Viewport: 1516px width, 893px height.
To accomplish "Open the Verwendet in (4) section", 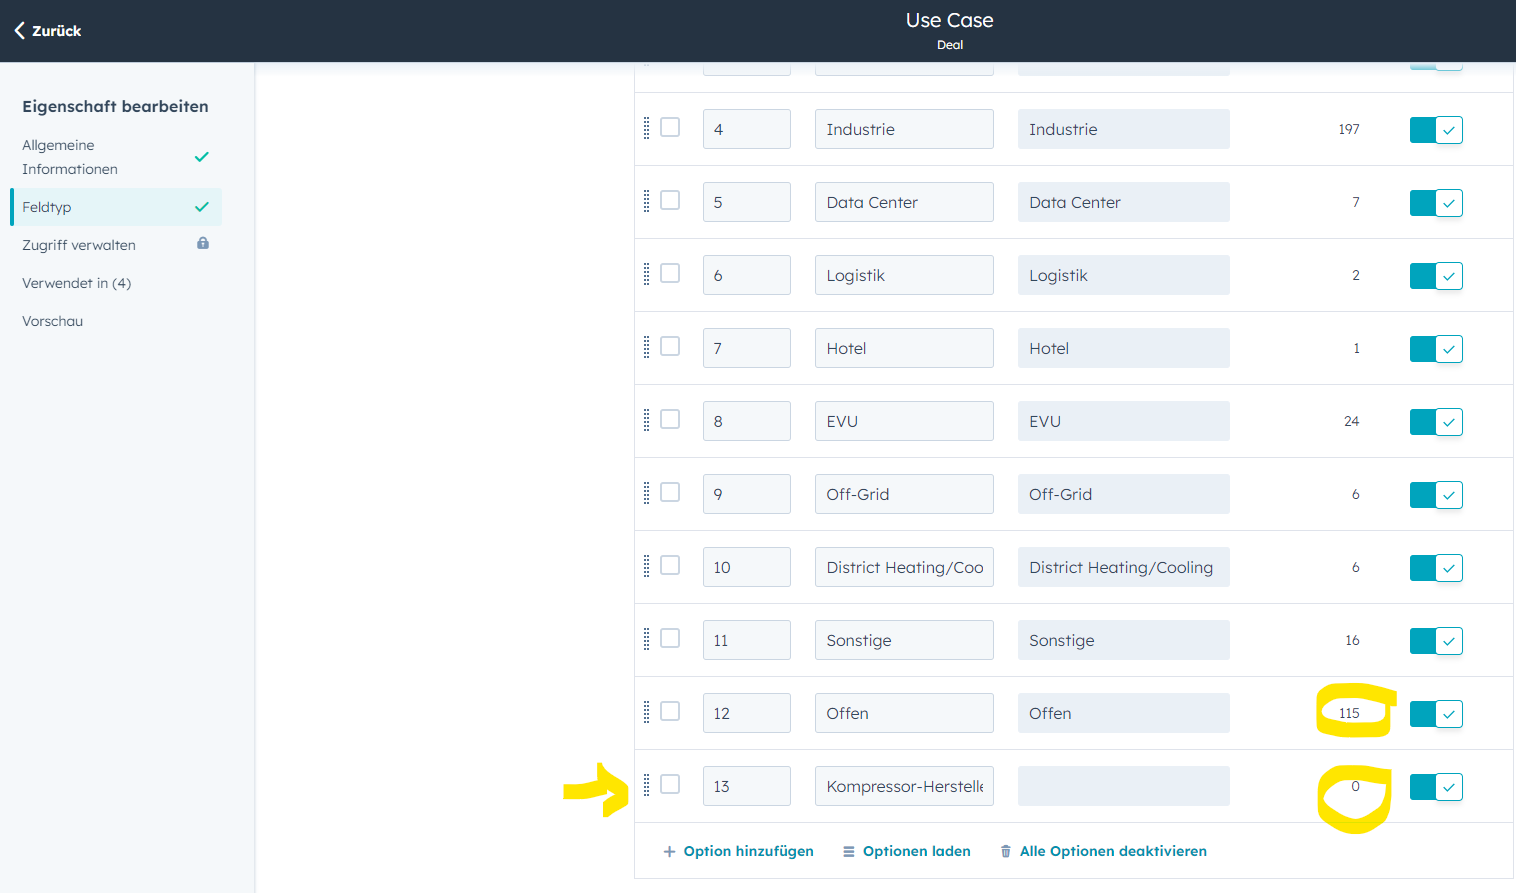I will pyautogui.click(x=76, y=283).
